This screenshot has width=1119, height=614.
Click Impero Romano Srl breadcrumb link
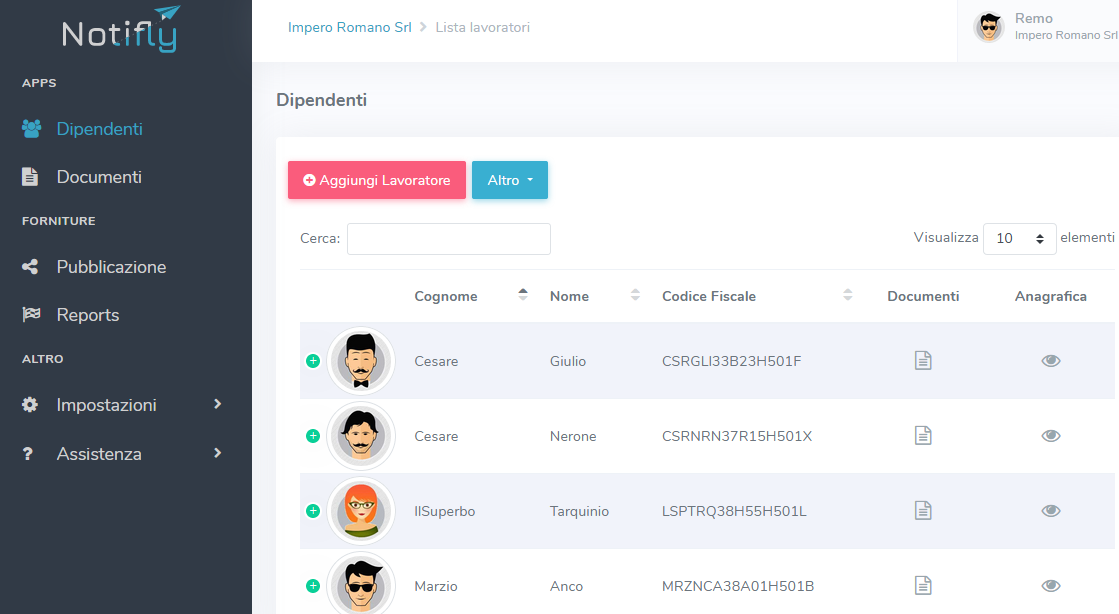pos(349,27)
